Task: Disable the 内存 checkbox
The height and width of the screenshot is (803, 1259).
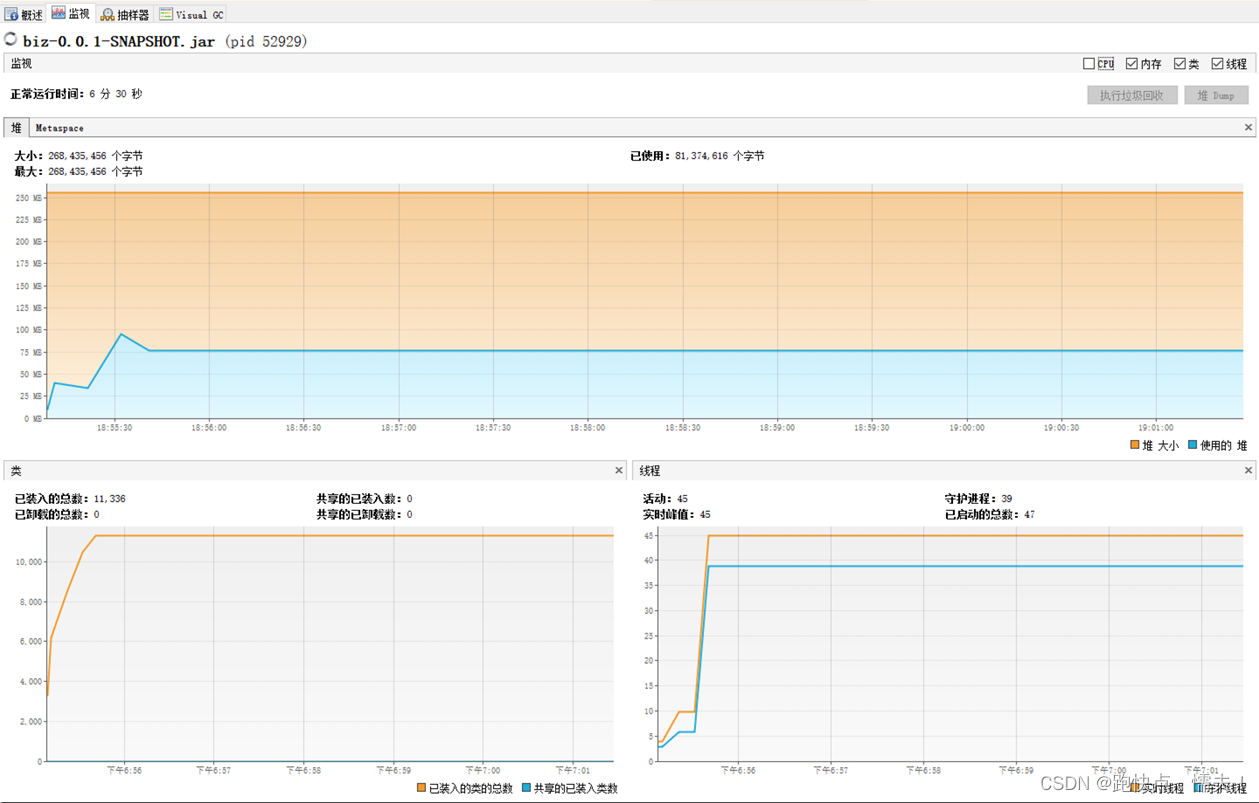Action: click(1131, 63)
